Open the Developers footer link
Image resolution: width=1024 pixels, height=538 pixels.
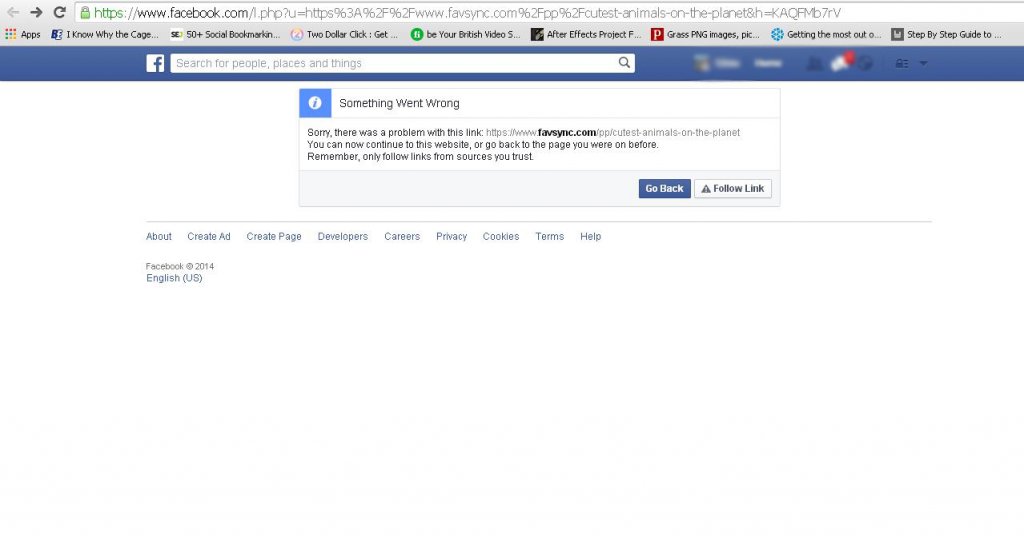point(343,236)
